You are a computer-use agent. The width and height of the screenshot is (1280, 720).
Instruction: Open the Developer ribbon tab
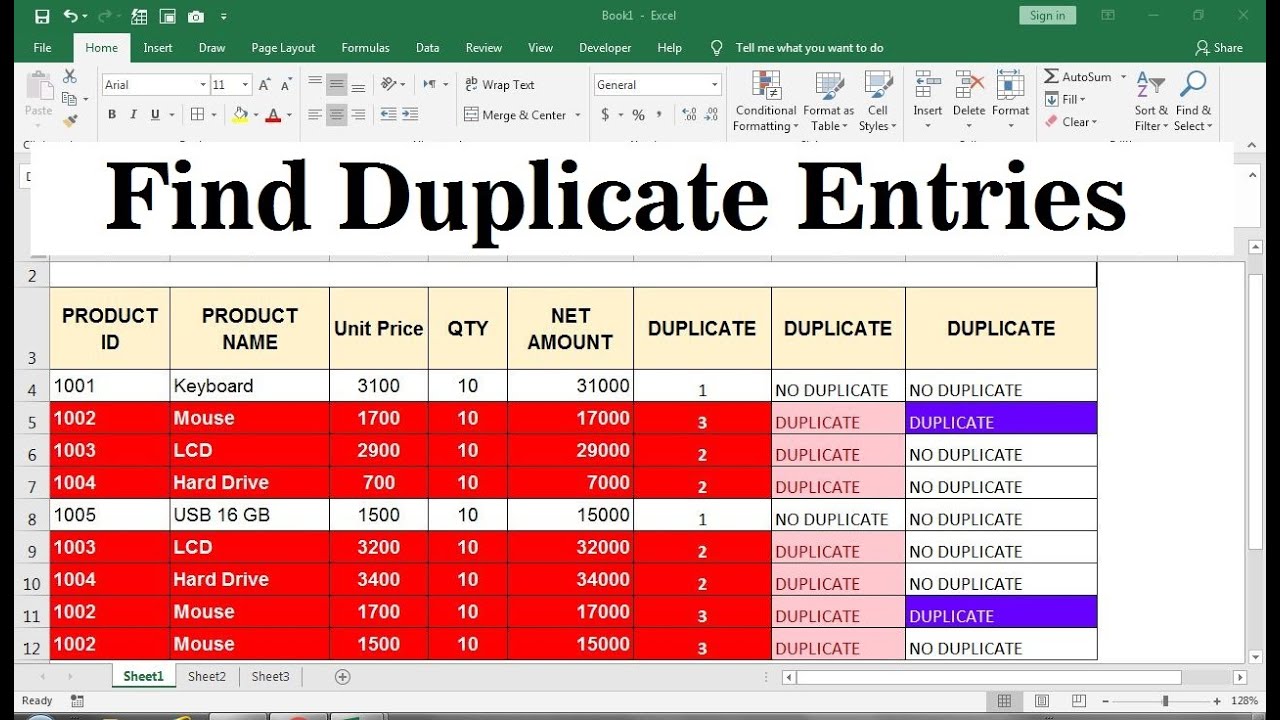click(605, 47)
